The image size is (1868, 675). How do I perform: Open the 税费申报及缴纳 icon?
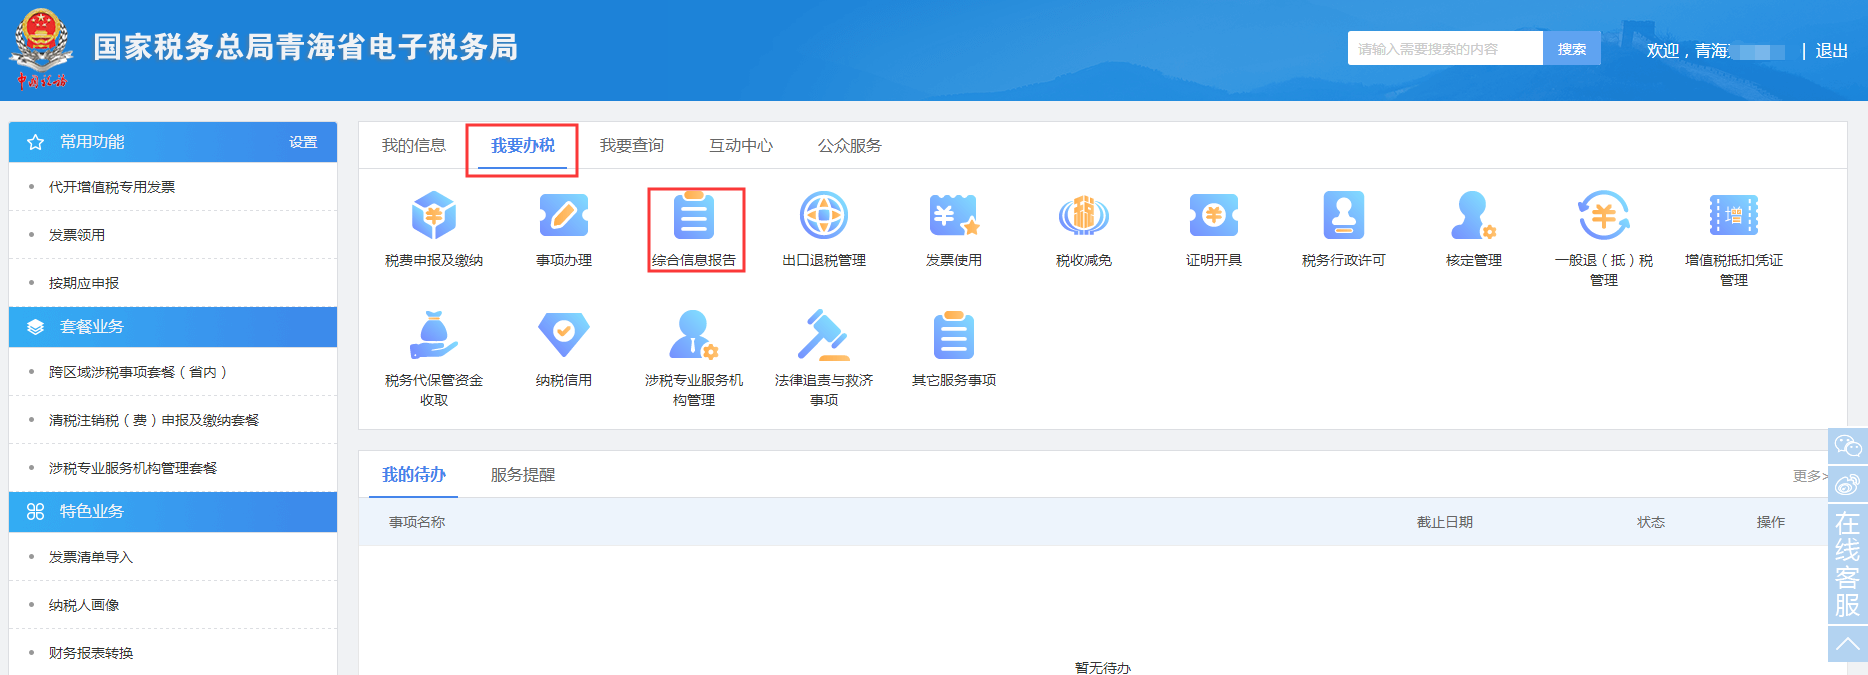pyautogui.click(x=434, y=216)
